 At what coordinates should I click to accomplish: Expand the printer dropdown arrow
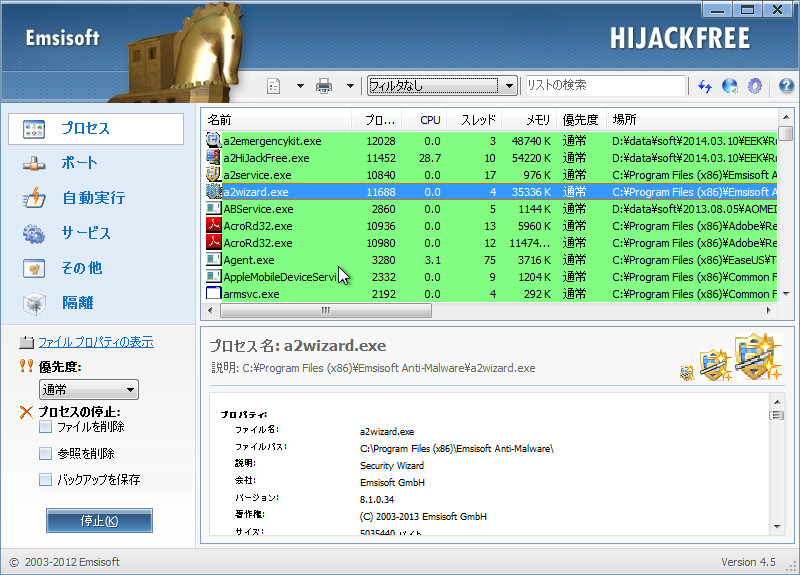[x=350, y=86]
